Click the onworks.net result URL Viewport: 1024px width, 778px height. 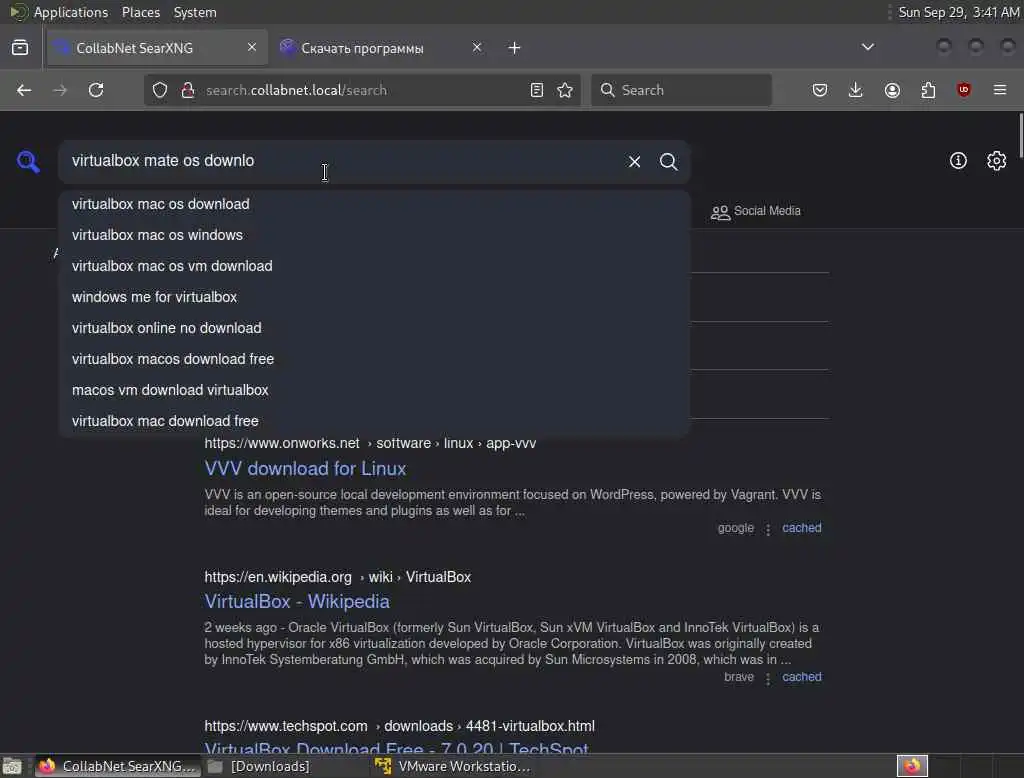(370, 443)
